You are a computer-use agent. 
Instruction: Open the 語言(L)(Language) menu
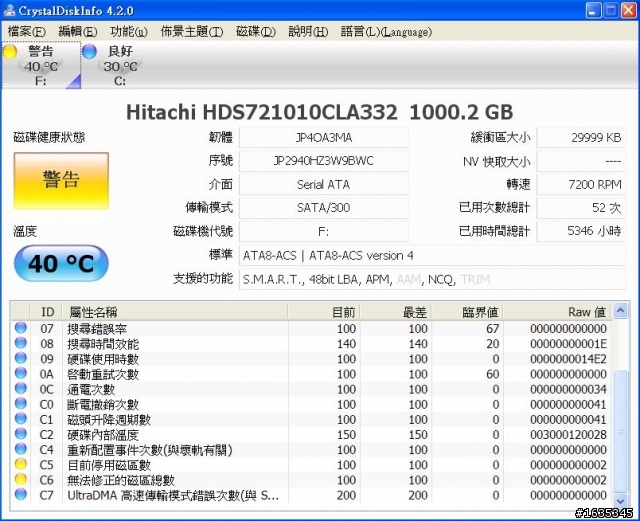click(x=386, y=31)
